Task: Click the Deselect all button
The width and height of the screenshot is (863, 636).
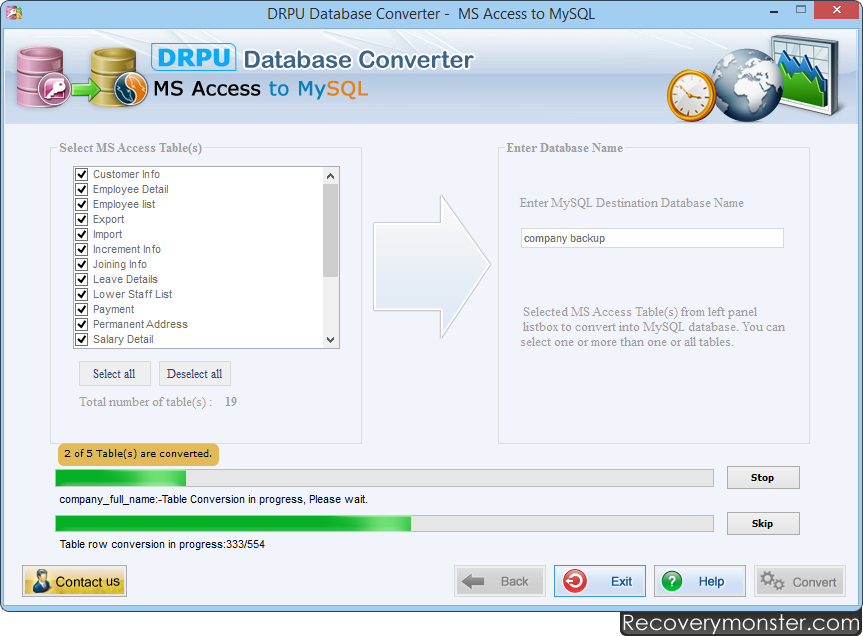Action: (x=195, y=374)
